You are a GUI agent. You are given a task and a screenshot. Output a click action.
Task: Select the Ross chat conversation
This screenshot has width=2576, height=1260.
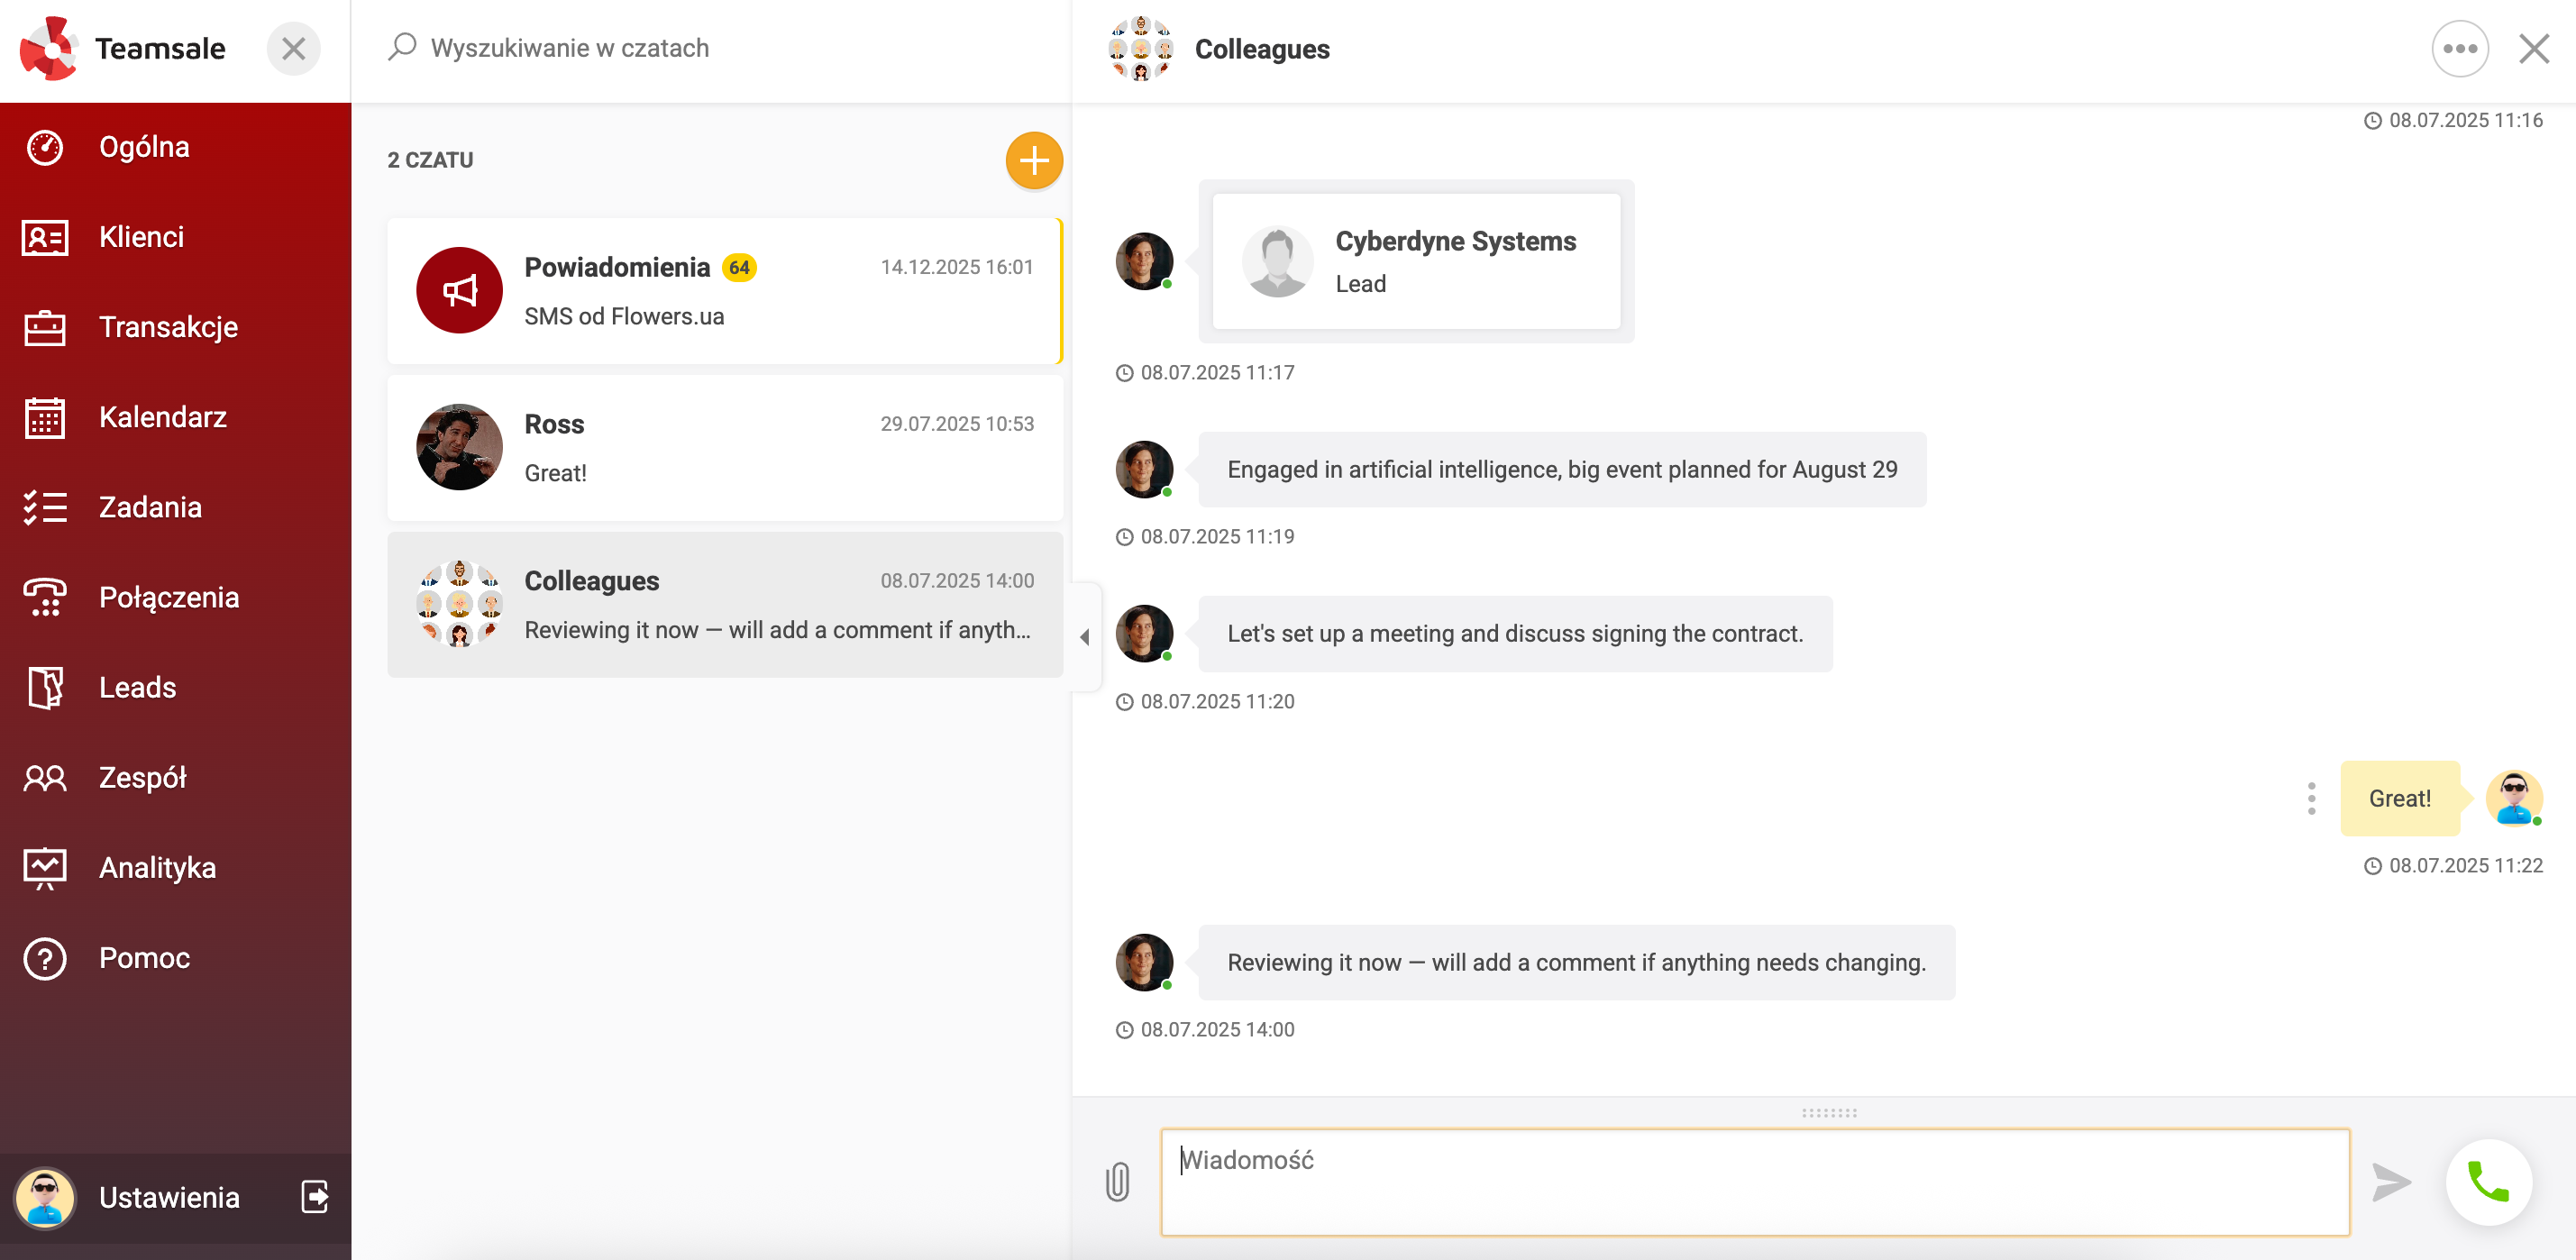pos(725,448)
